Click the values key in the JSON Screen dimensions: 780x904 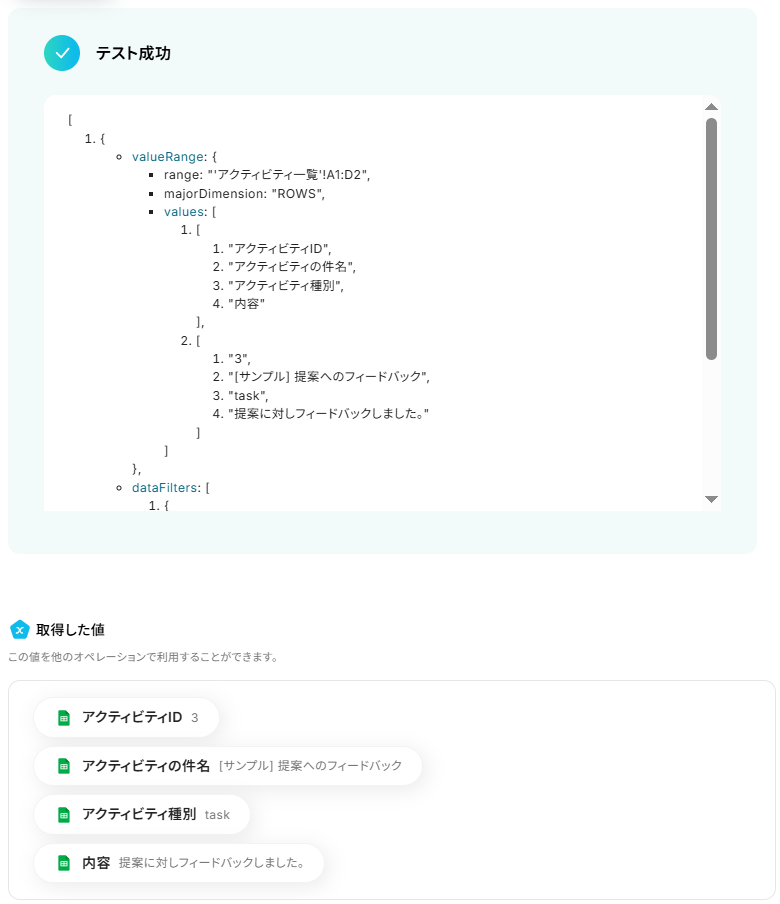pos(184,212)
